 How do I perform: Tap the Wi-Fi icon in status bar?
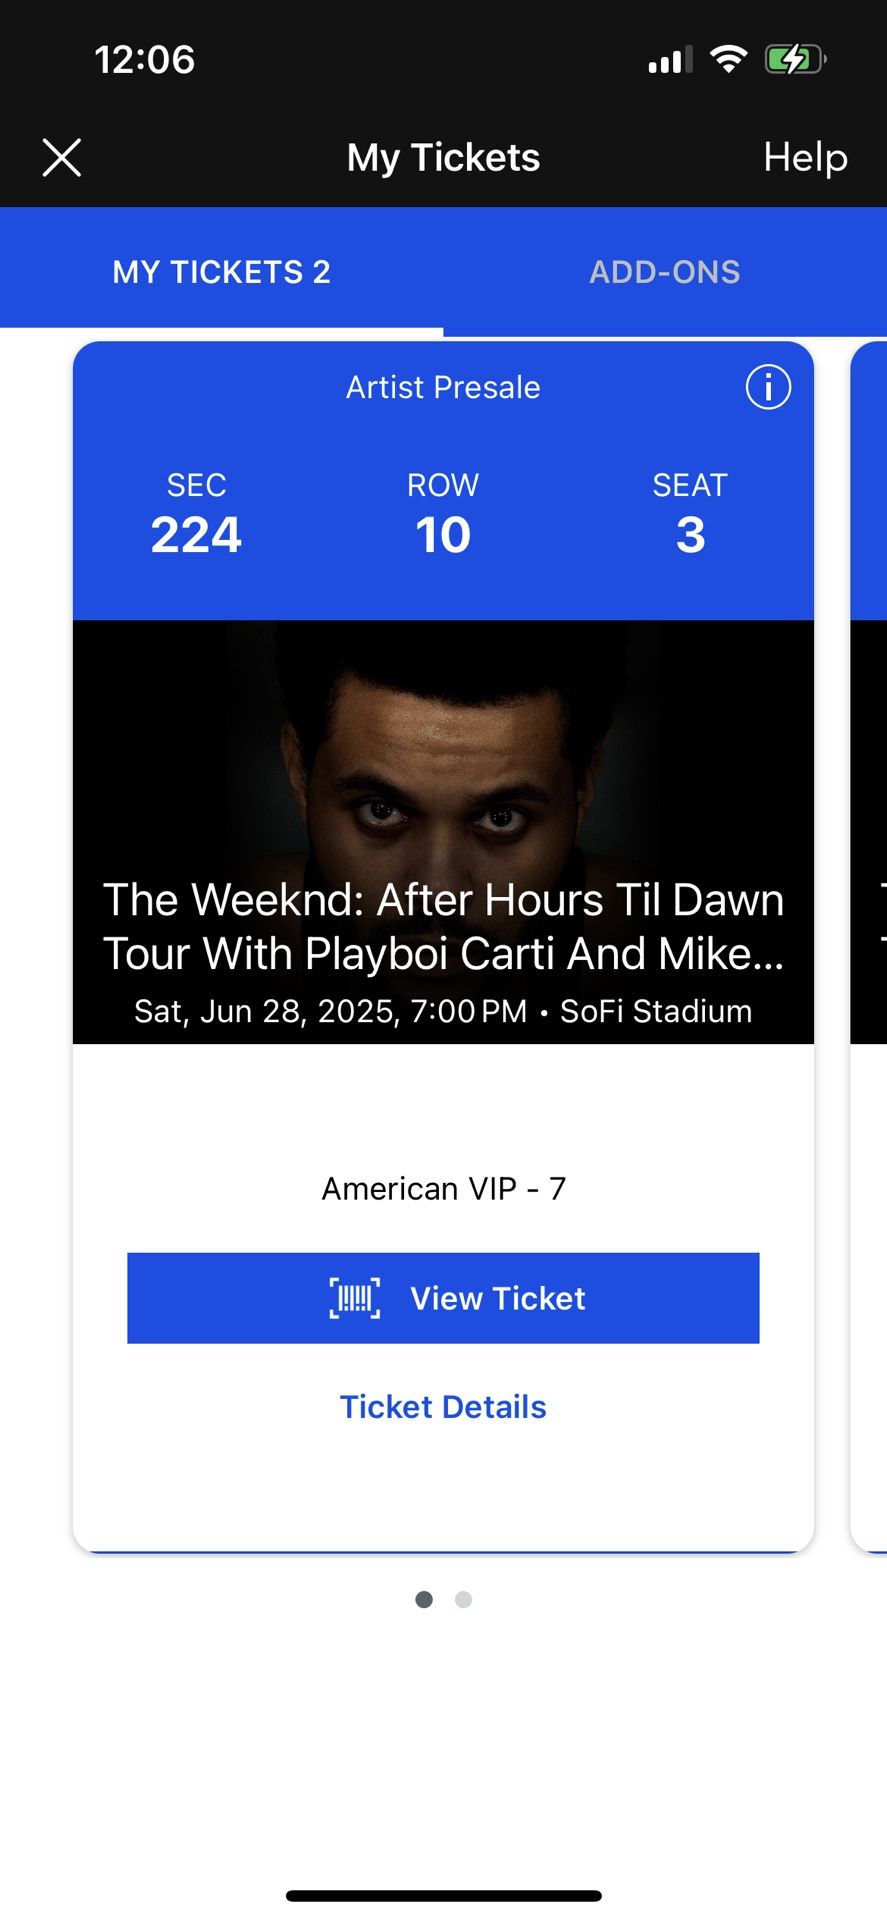click(x=729, y=60)
